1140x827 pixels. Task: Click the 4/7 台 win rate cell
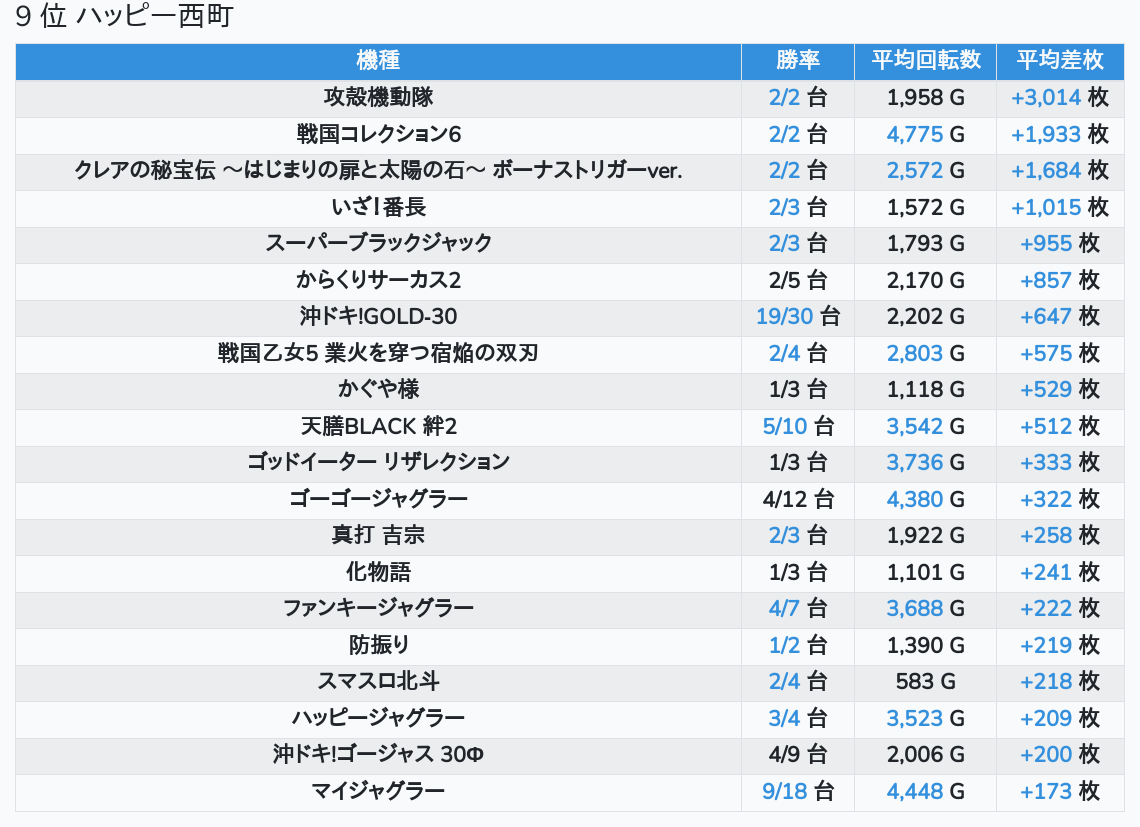click(x=798, y=608)
